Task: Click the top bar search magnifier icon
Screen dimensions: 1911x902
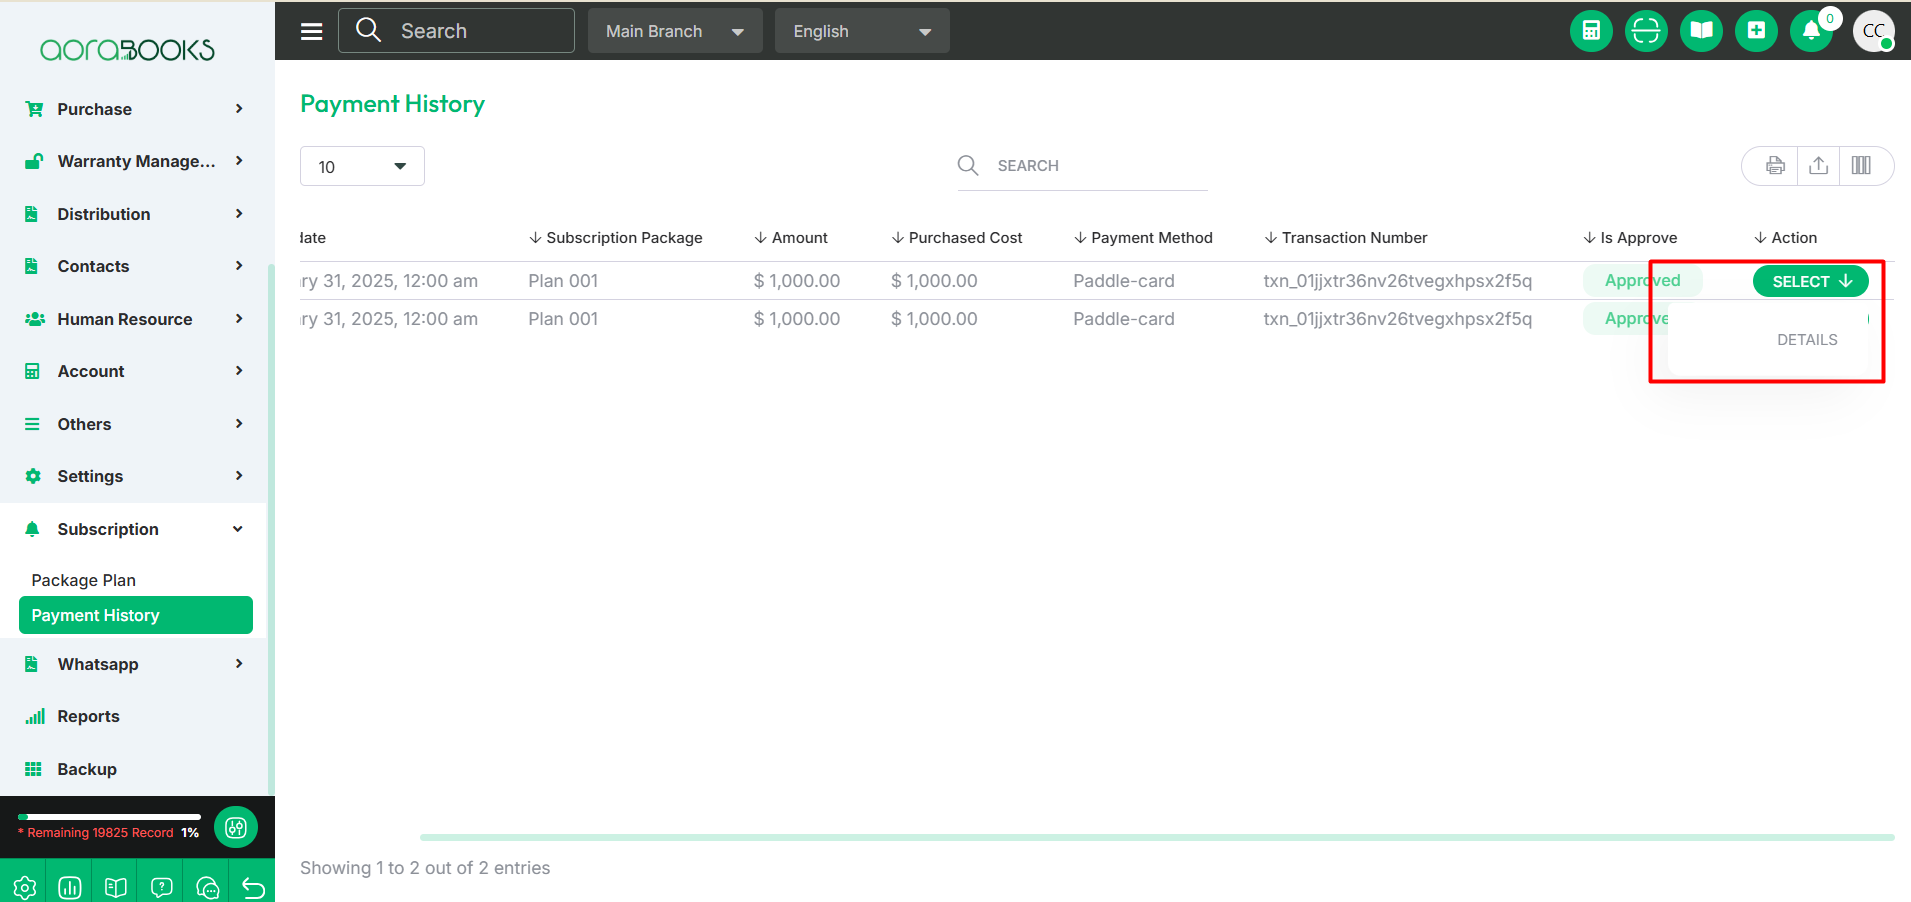Action: coord(368,30)
